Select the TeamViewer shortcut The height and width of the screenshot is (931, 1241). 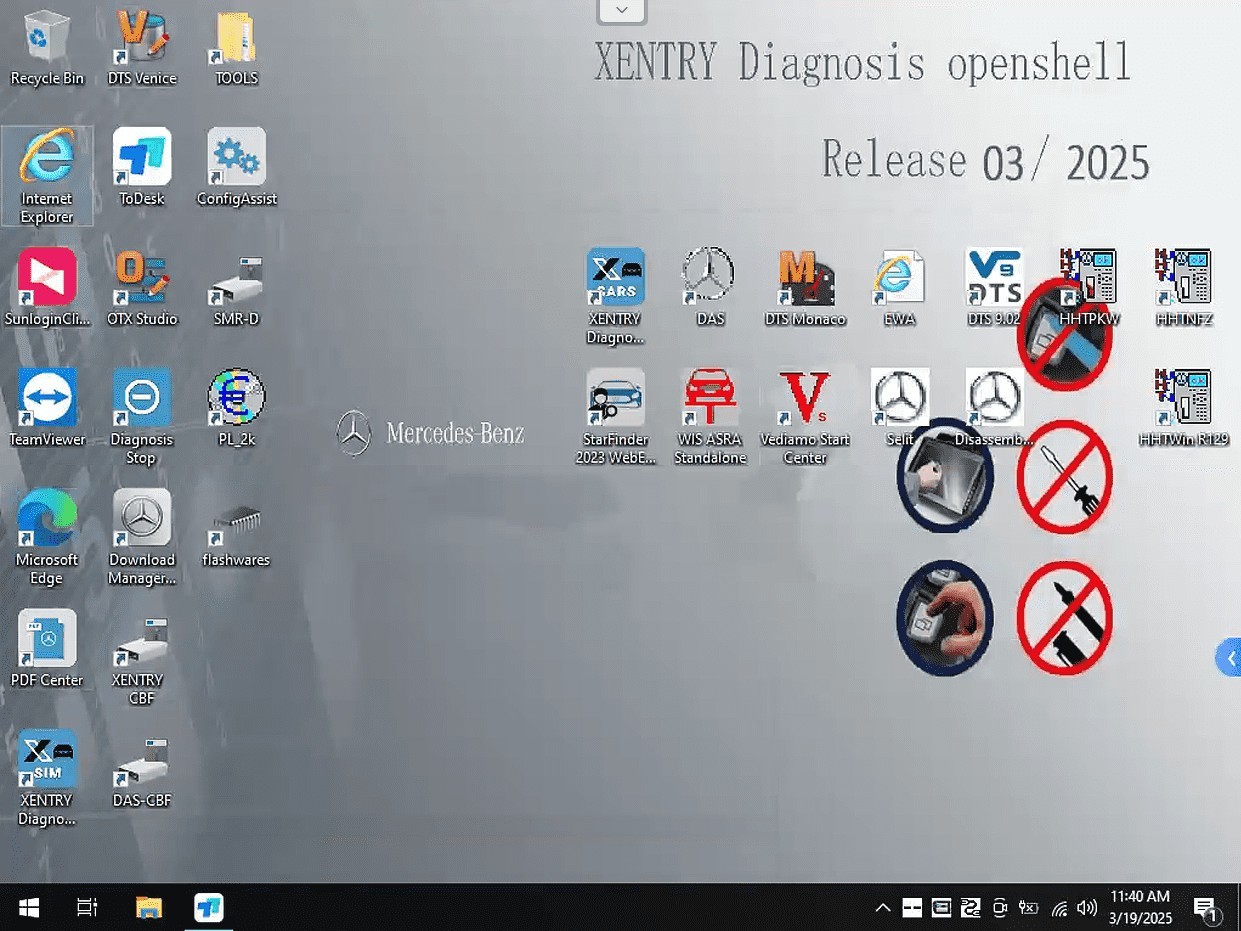(x=47, y=408)
